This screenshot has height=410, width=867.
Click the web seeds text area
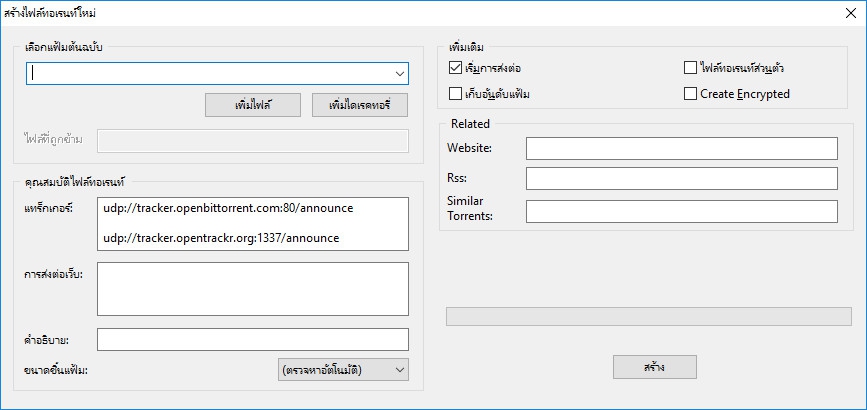point(253,289)
